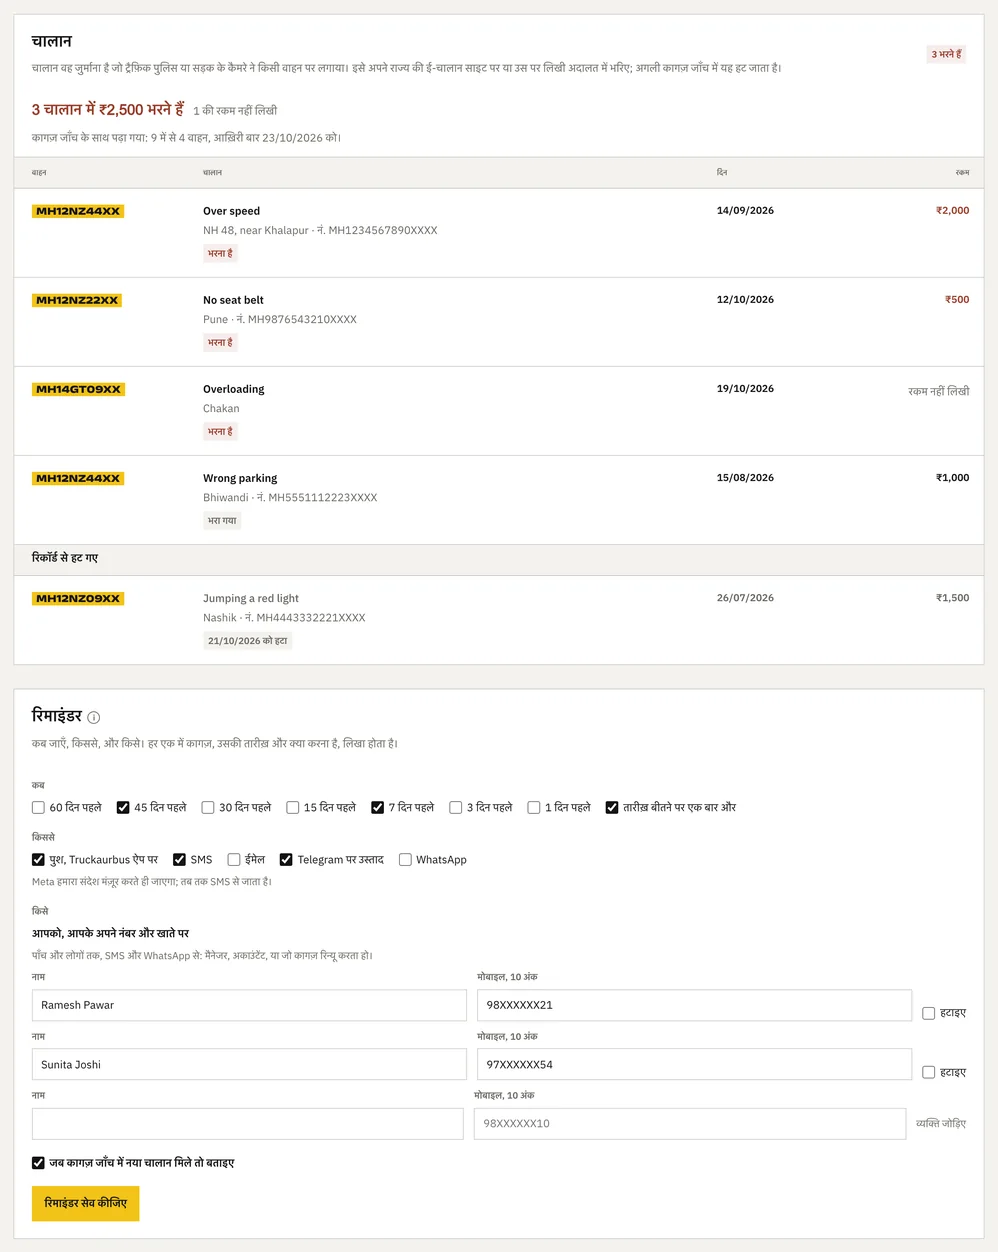Click the '3 भरने हैं' badge at top right

(946, 54)
